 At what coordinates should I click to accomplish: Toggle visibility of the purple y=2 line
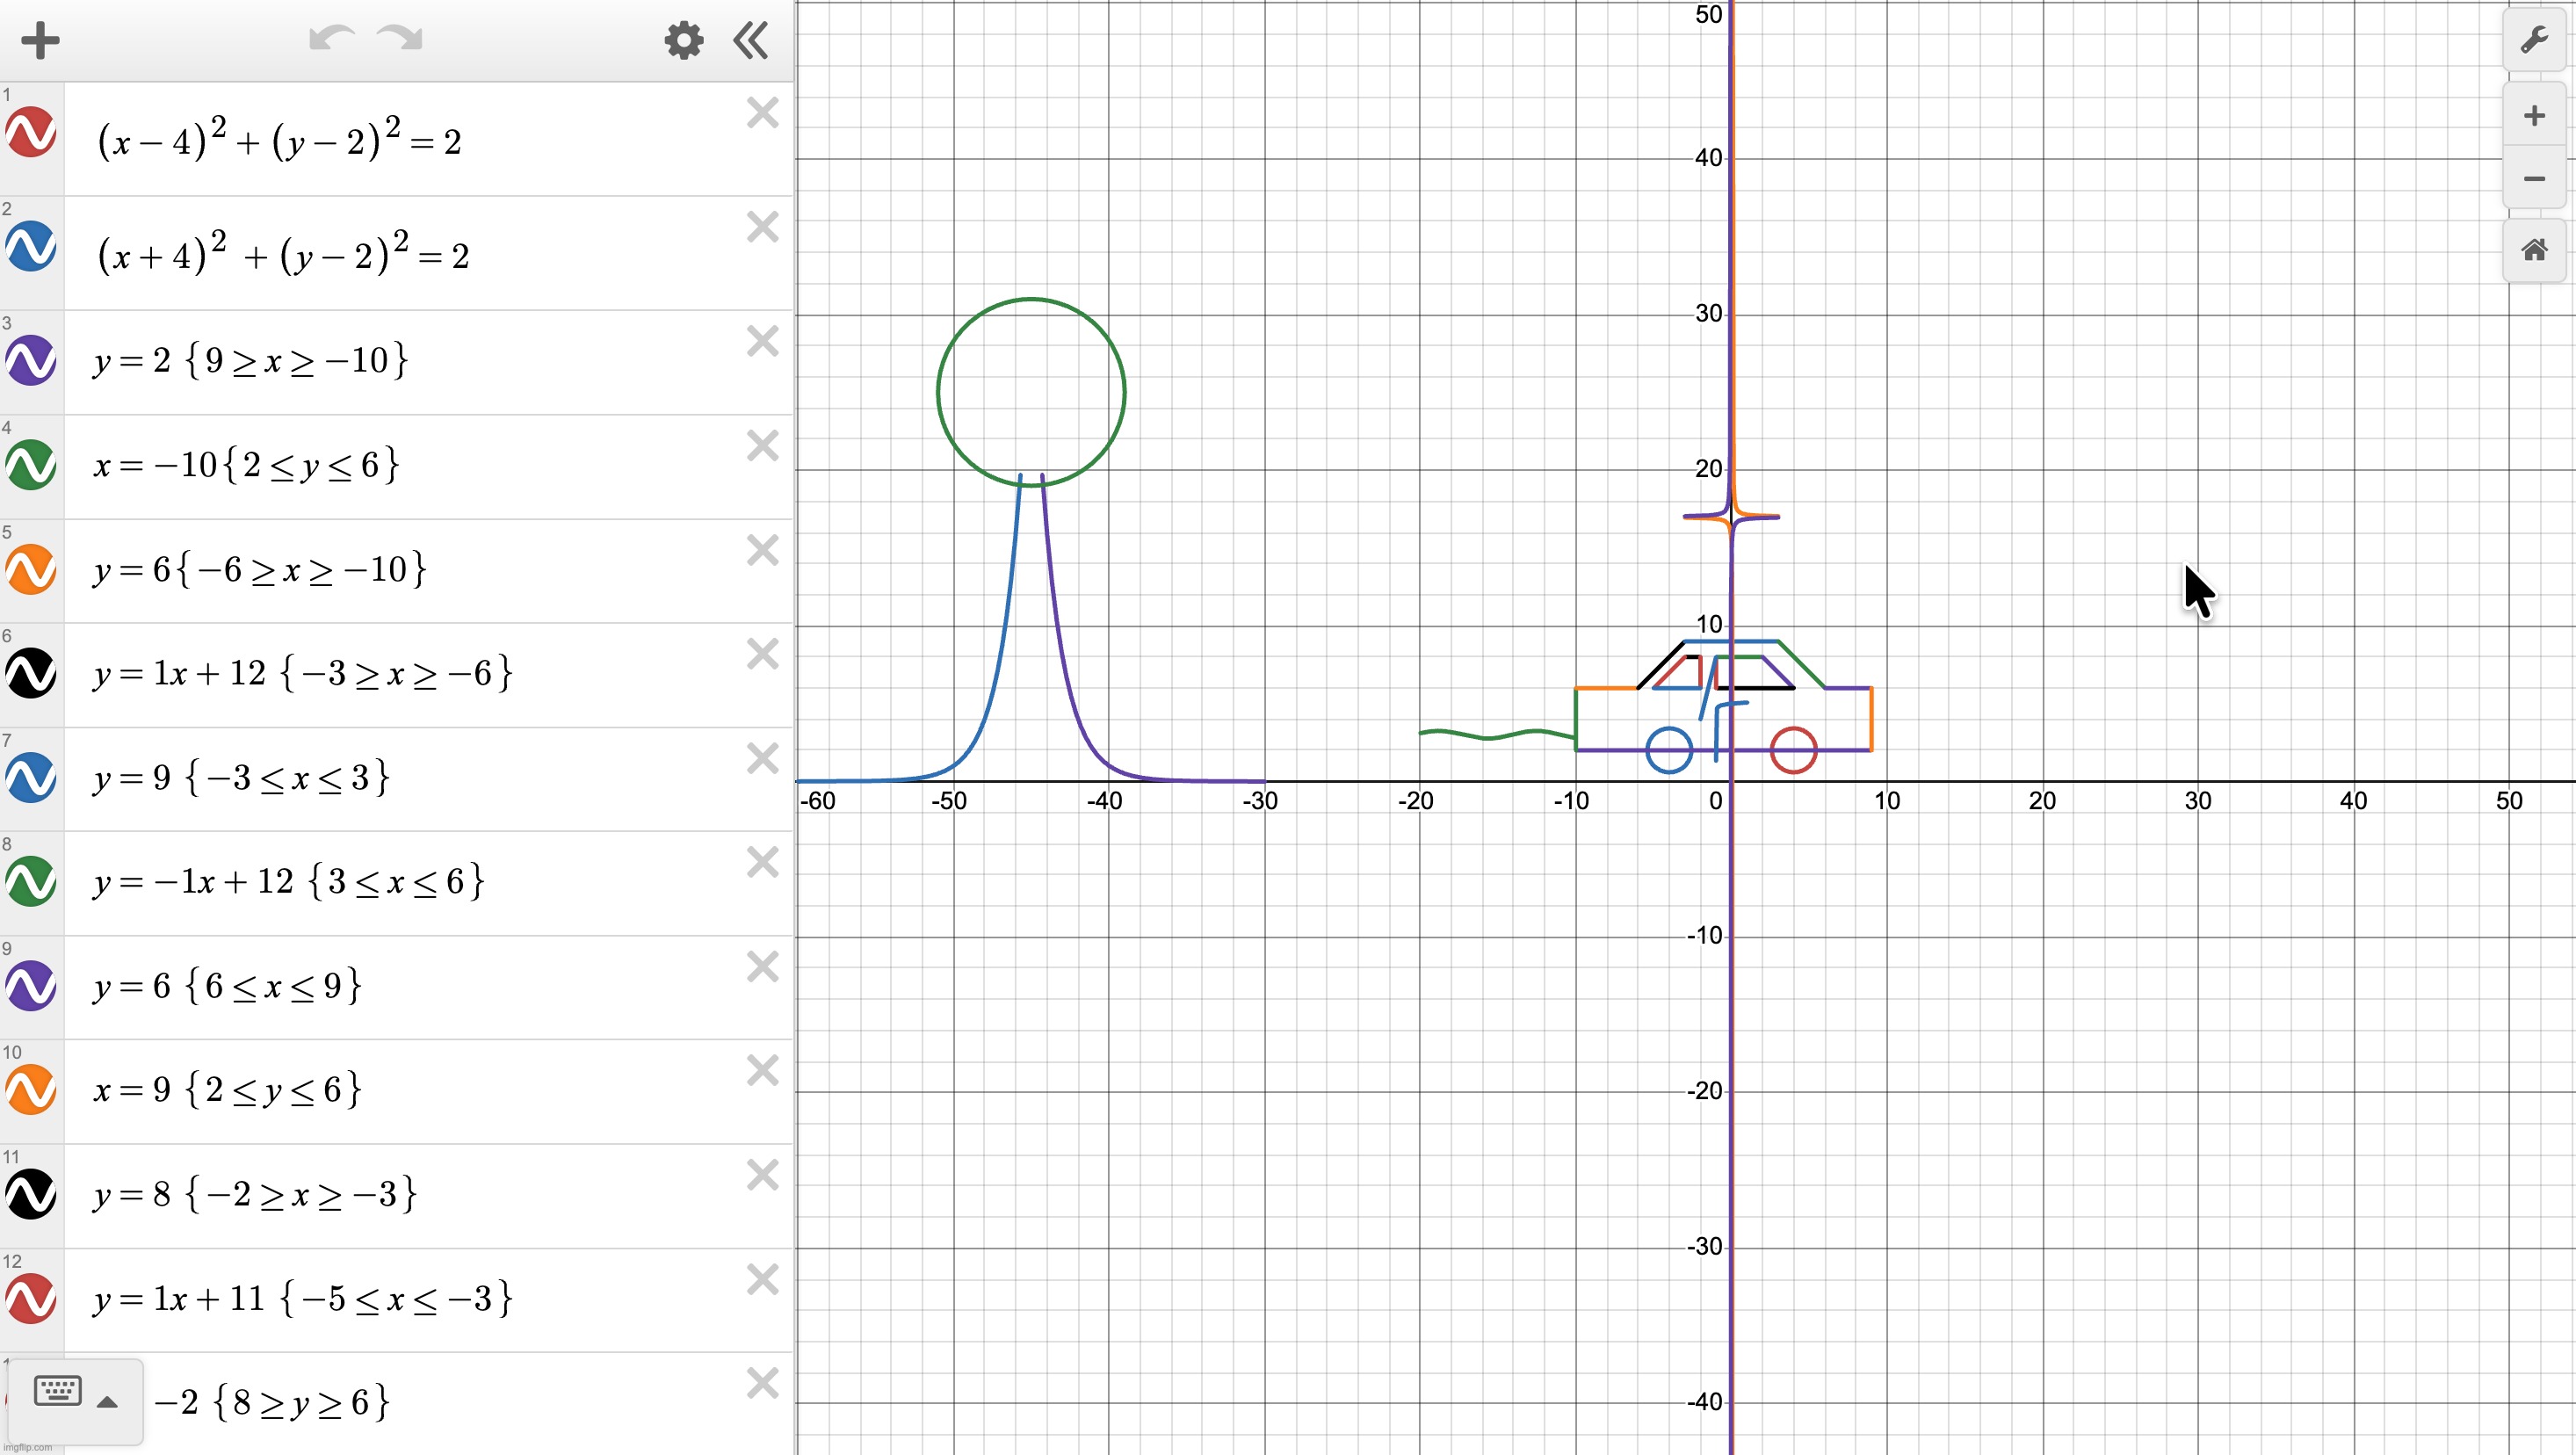point(29,361)
